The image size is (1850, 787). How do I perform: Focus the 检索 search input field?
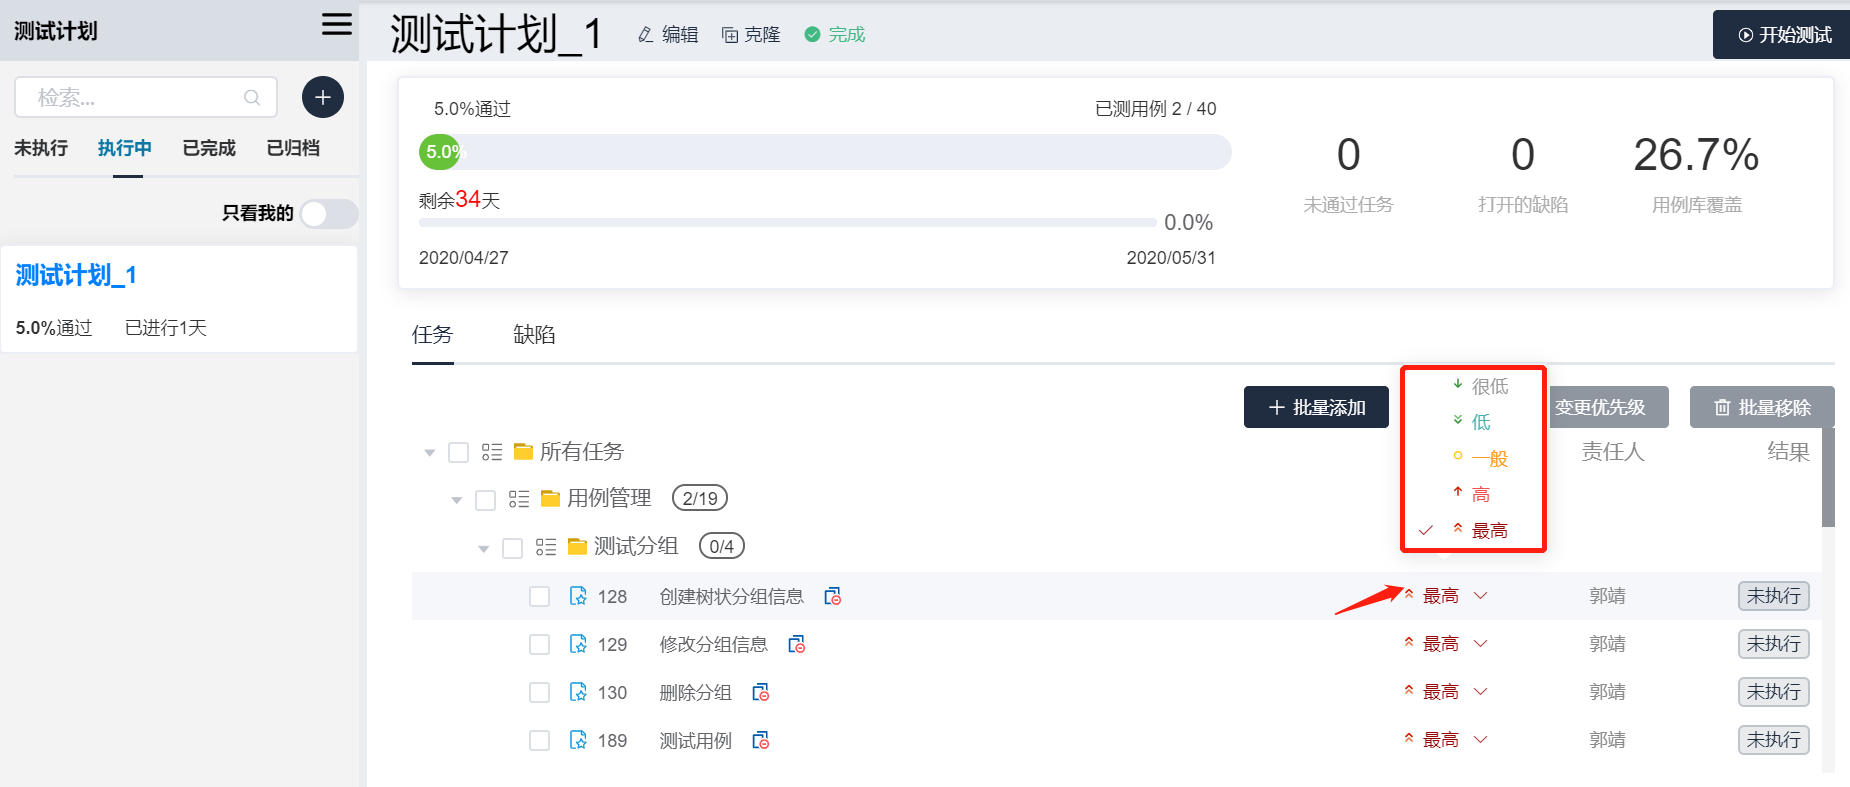(x=146, y=97)
